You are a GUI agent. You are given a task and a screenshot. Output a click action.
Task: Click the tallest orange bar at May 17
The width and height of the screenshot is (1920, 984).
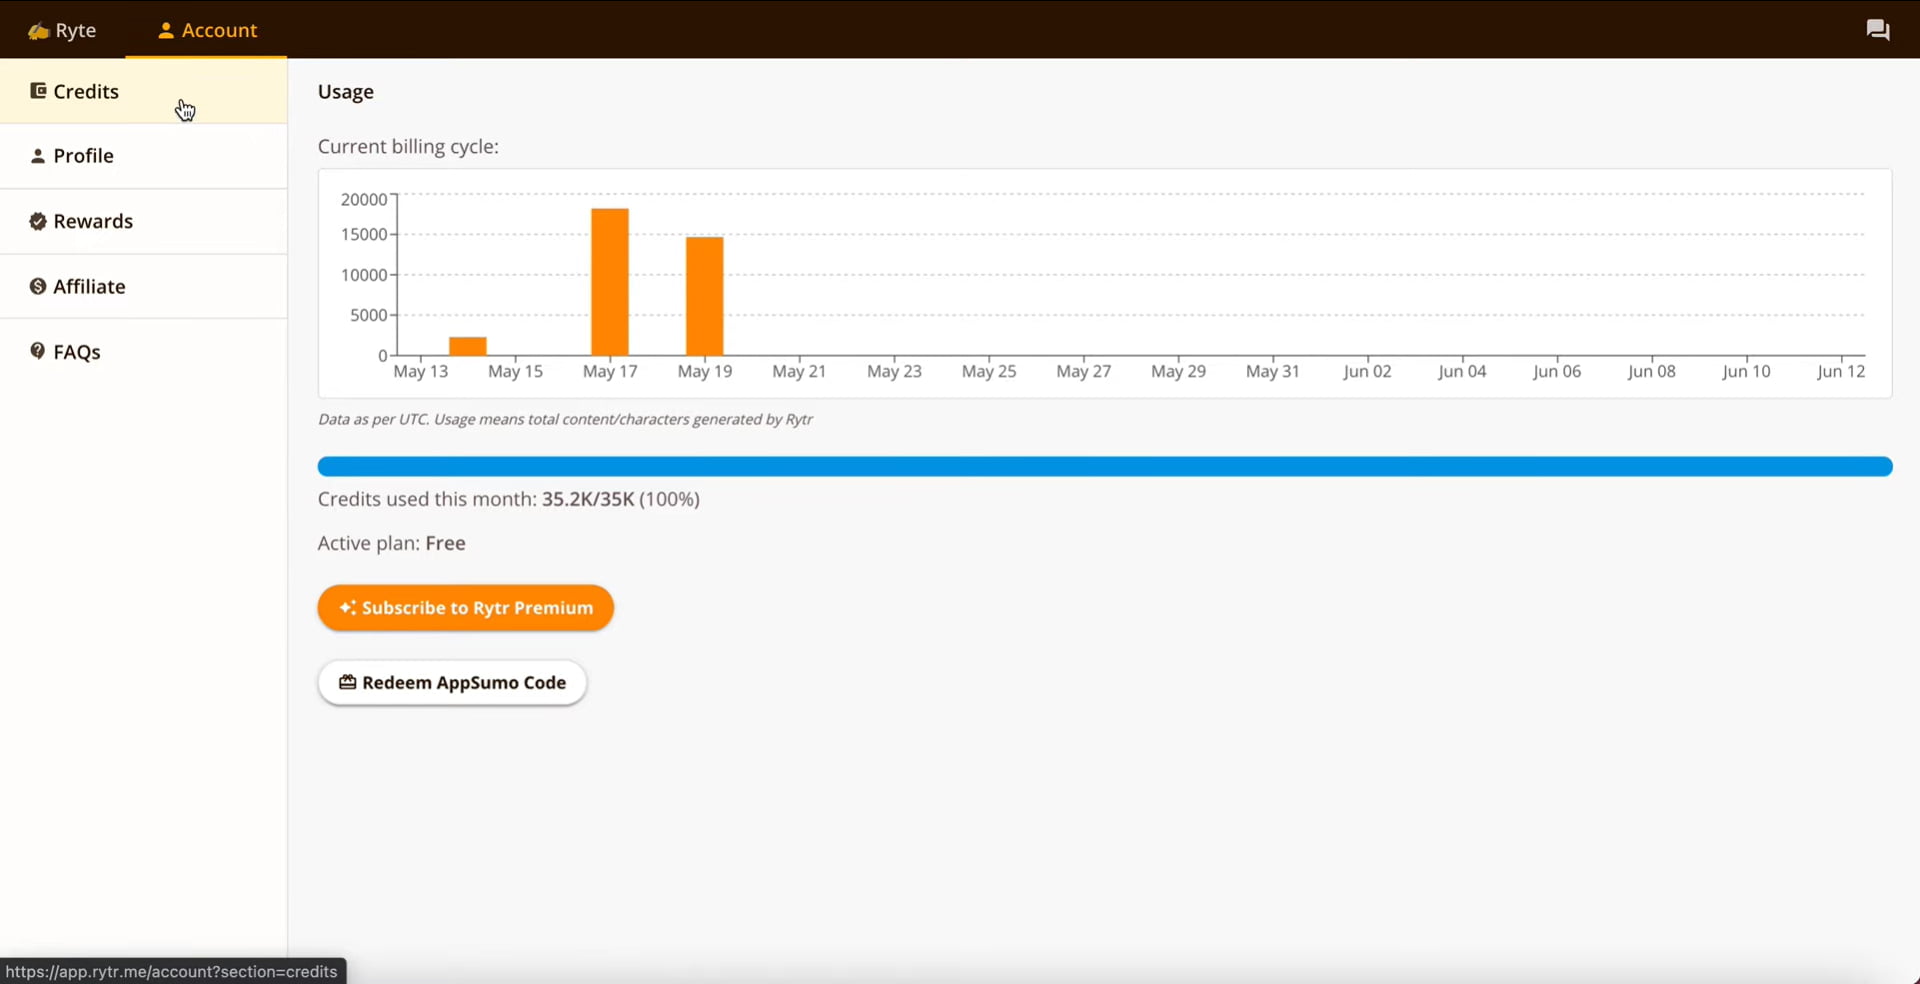click(610, 282)
